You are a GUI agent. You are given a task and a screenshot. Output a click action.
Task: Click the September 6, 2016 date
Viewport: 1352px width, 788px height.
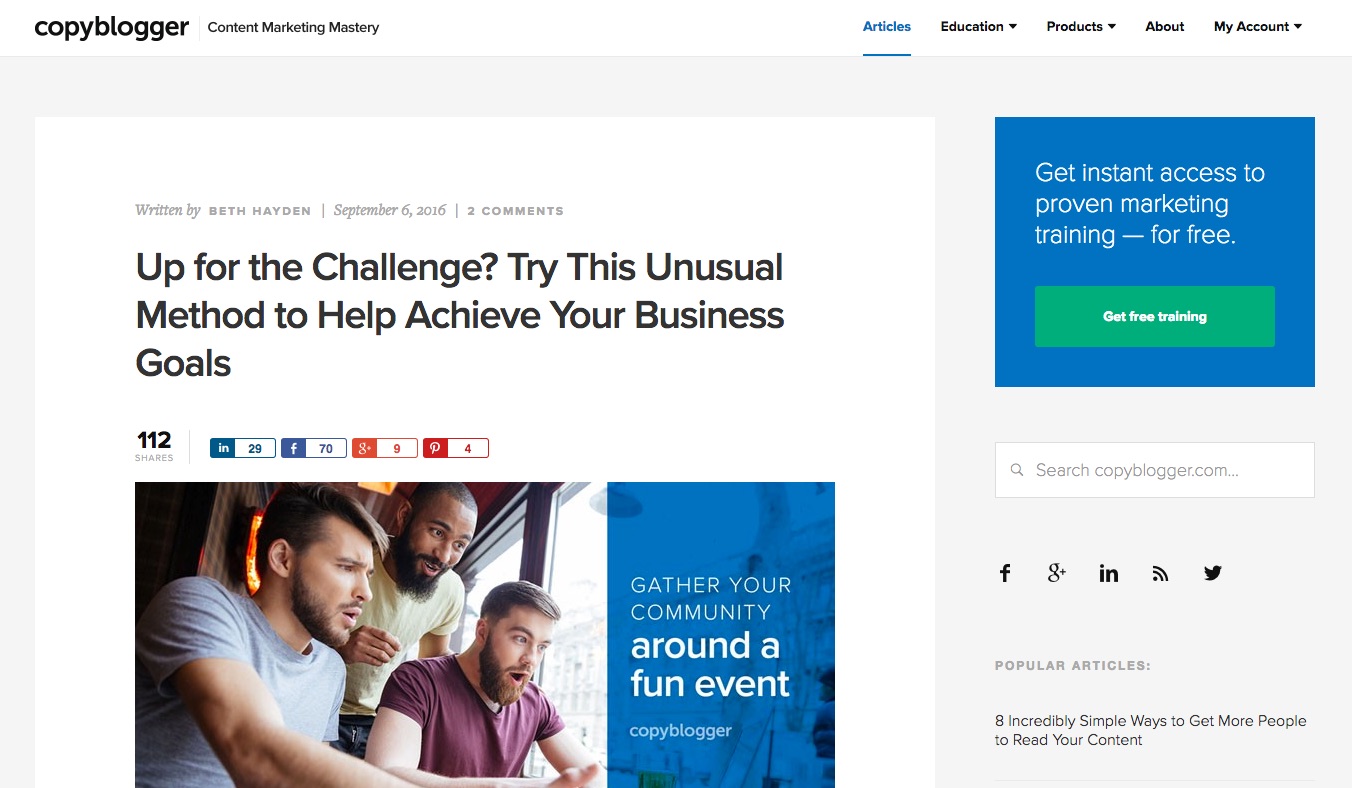[390, 210]
